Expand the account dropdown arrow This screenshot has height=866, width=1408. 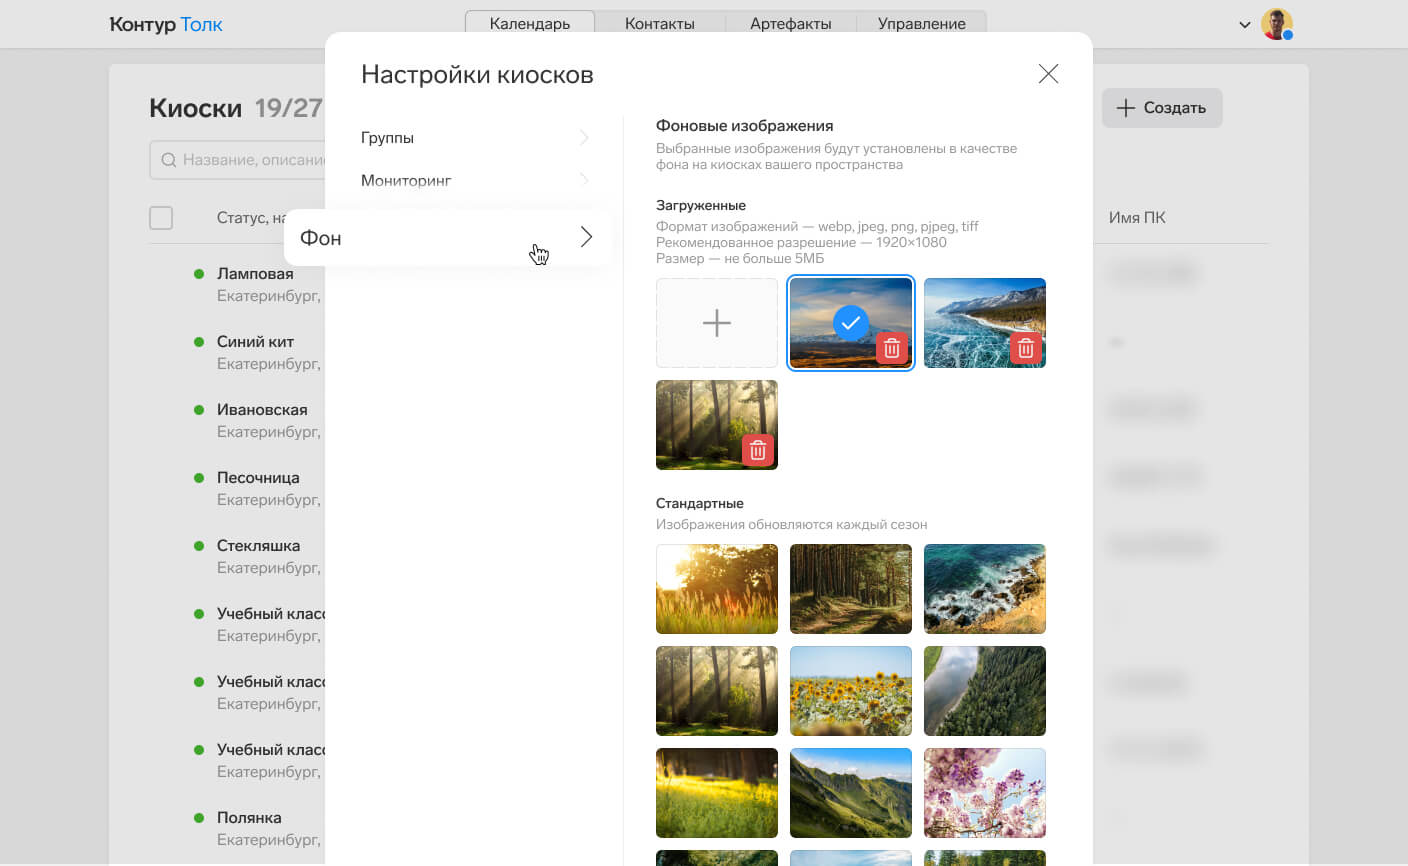1245,24
